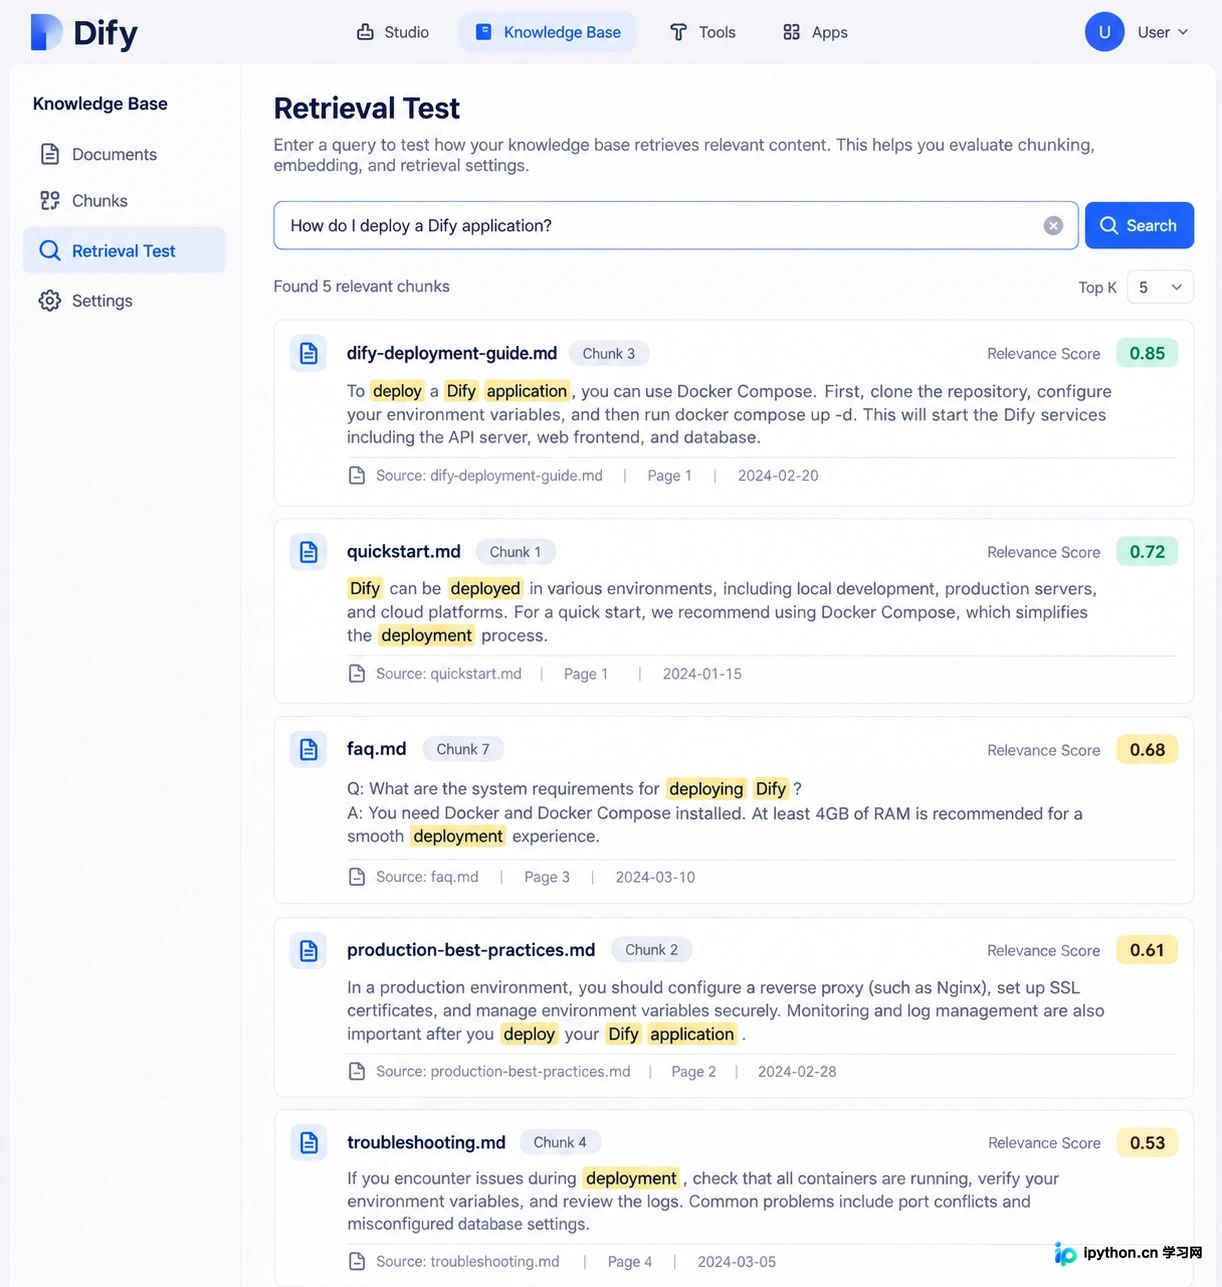Click the 0.85 relevance score badge
Screen dimensions: 1222x1287
pos(1147,353)
